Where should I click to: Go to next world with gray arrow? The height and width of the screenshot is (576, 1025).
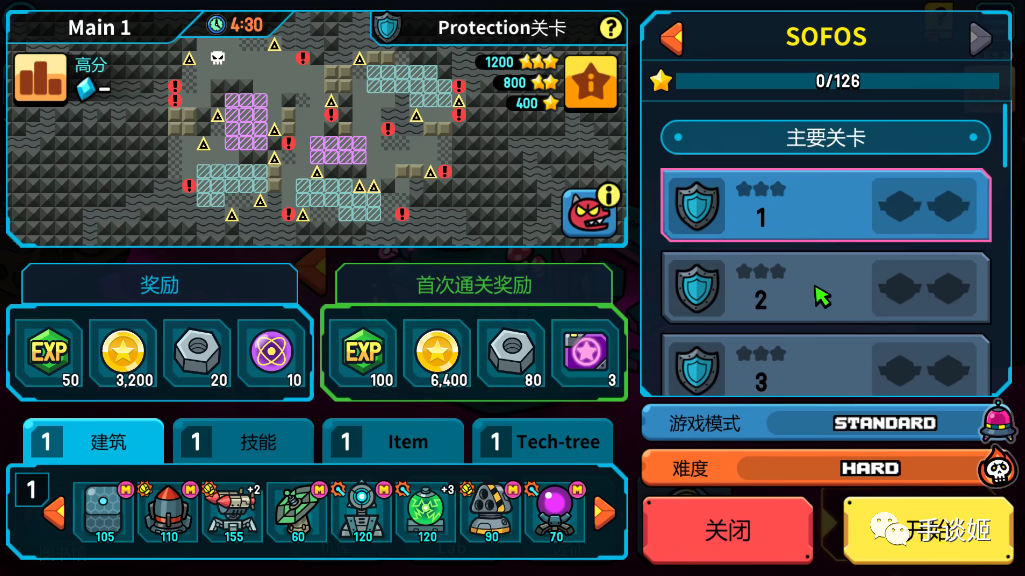(x=980, y=38)
